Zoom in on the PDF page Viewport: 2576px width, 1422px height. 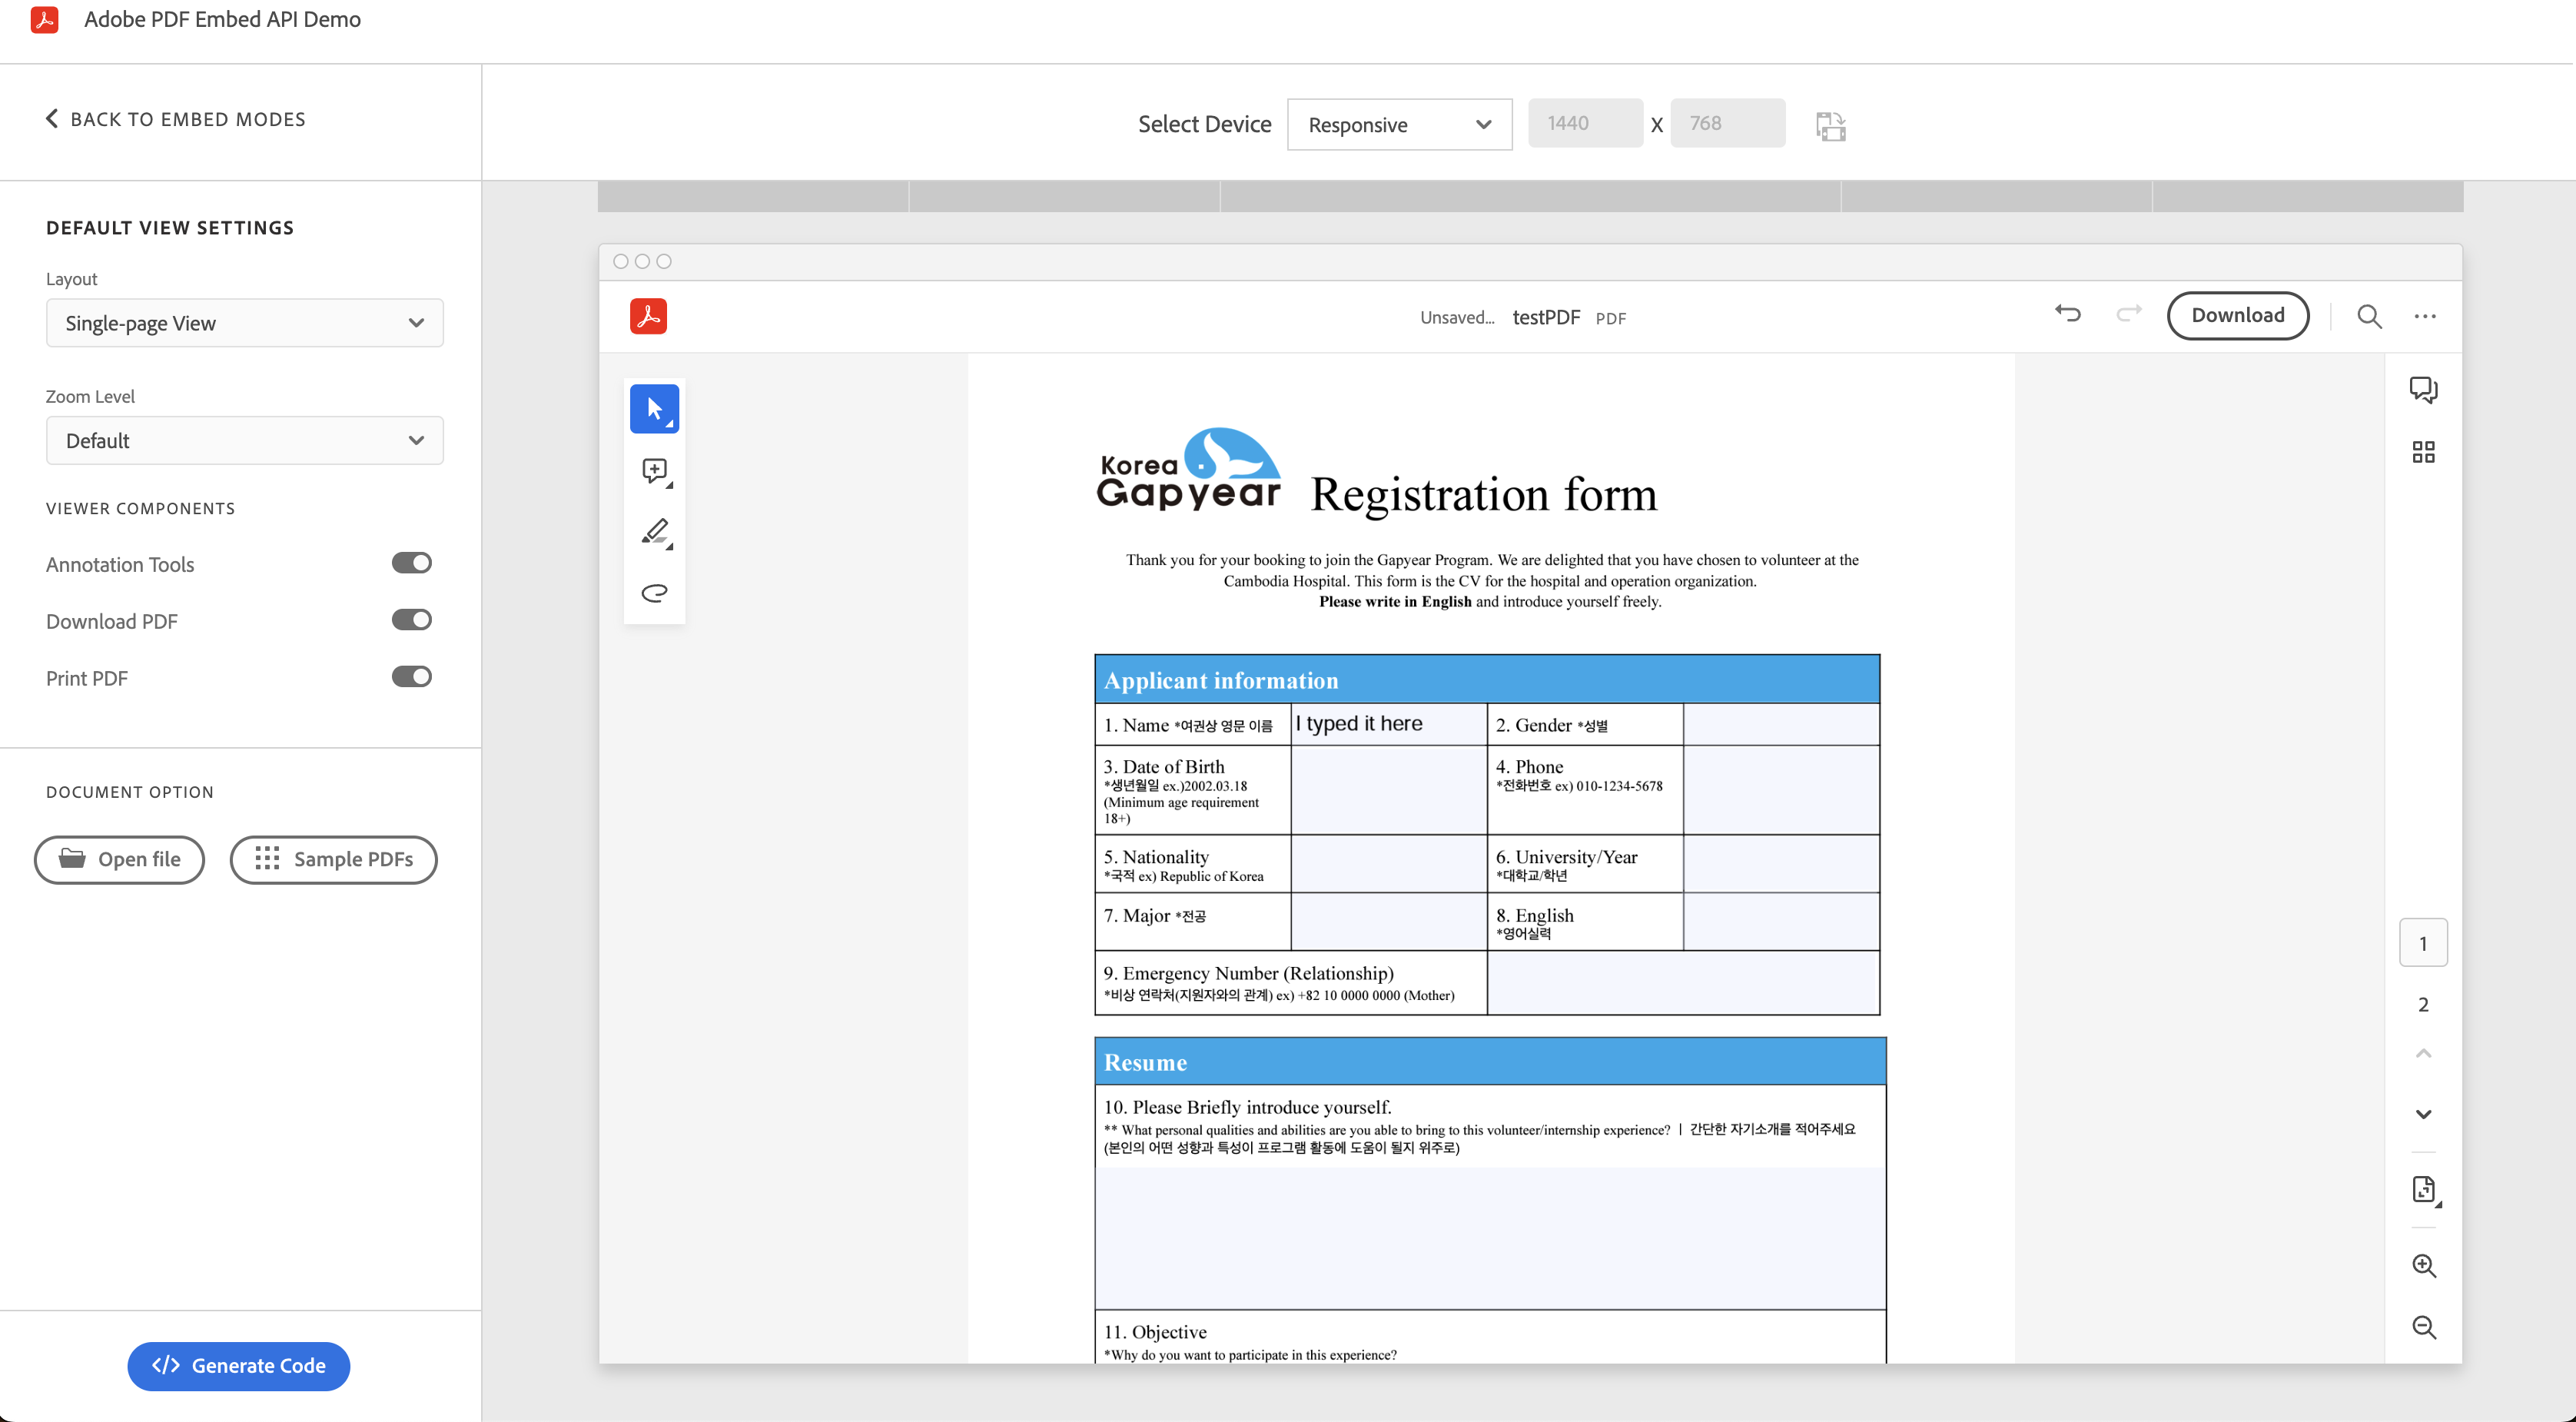point(2424,1266)
